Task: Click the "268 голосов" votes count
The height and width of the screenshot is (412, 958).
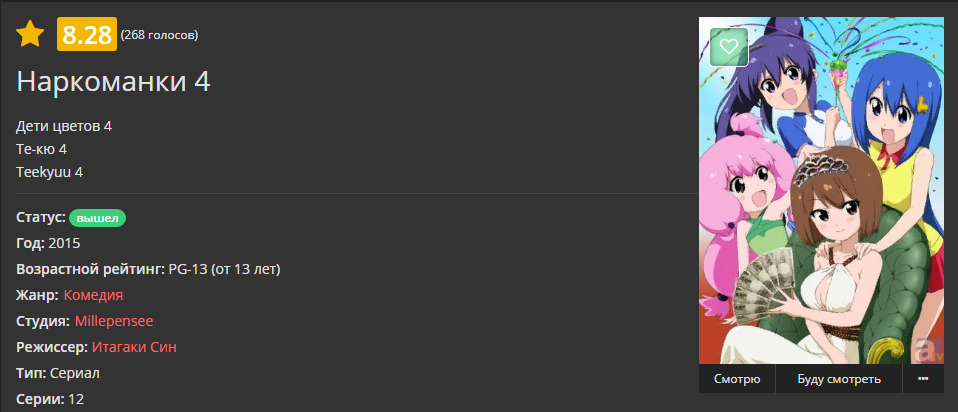Action: (159, 36)
